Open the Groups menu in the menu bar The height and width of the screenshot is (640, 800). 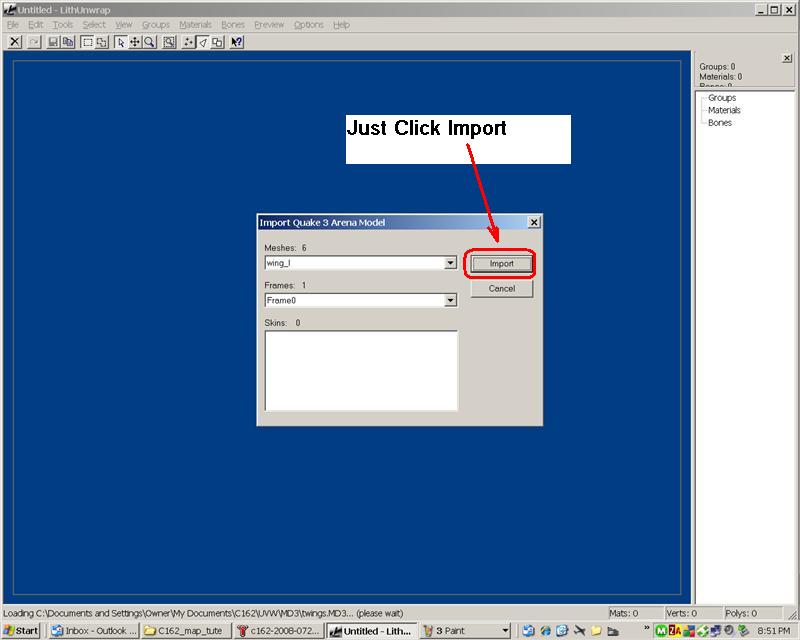tap(156, 24)
